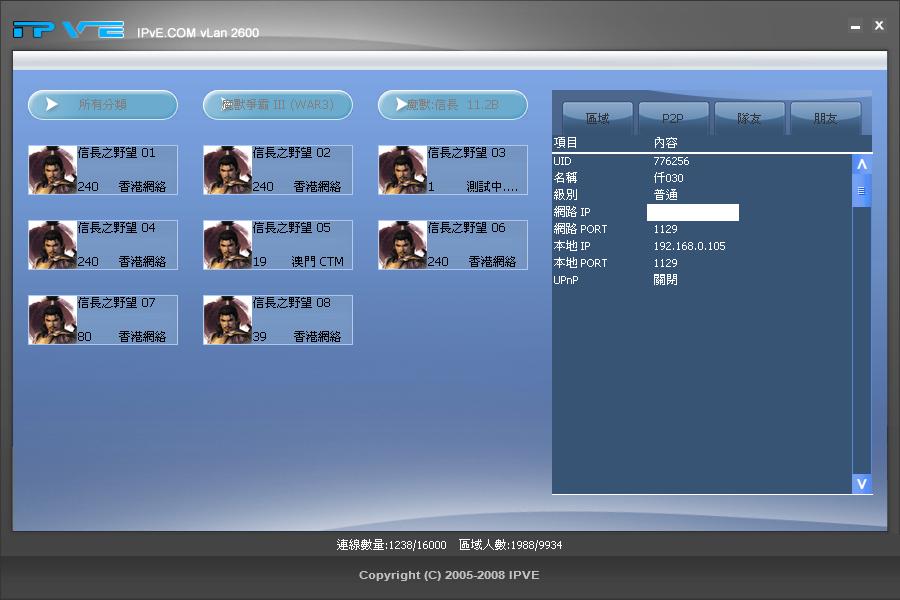The height and width of the screenshot is (600, 900).
Task: Select room title 信長之野望 04
Action: point(117,228)
